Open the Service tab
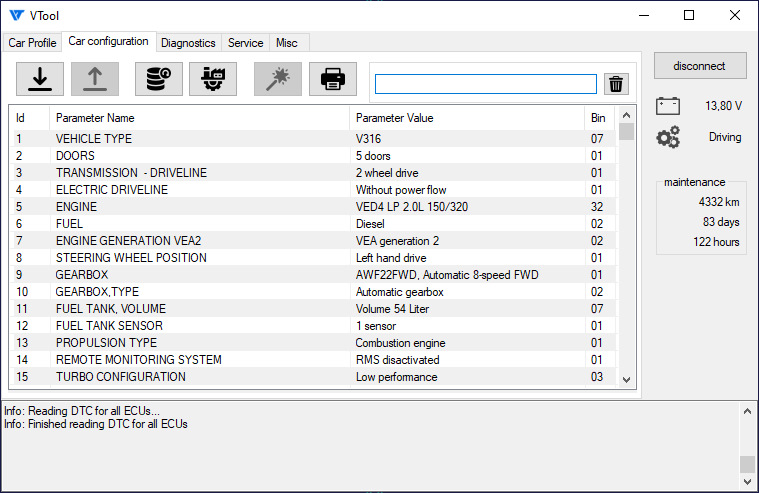The height and width of the screenshot is (493, 759). point(245,43)
